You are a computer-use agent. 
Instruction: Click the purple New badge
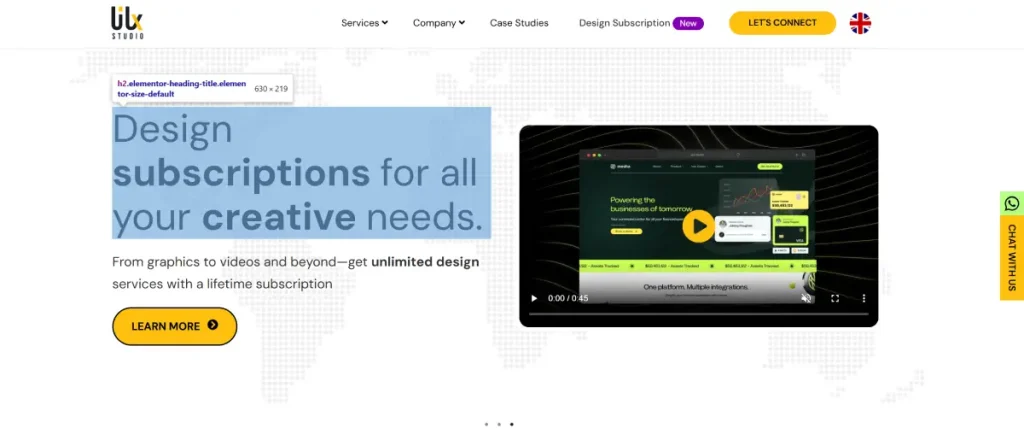click(688, 23)
